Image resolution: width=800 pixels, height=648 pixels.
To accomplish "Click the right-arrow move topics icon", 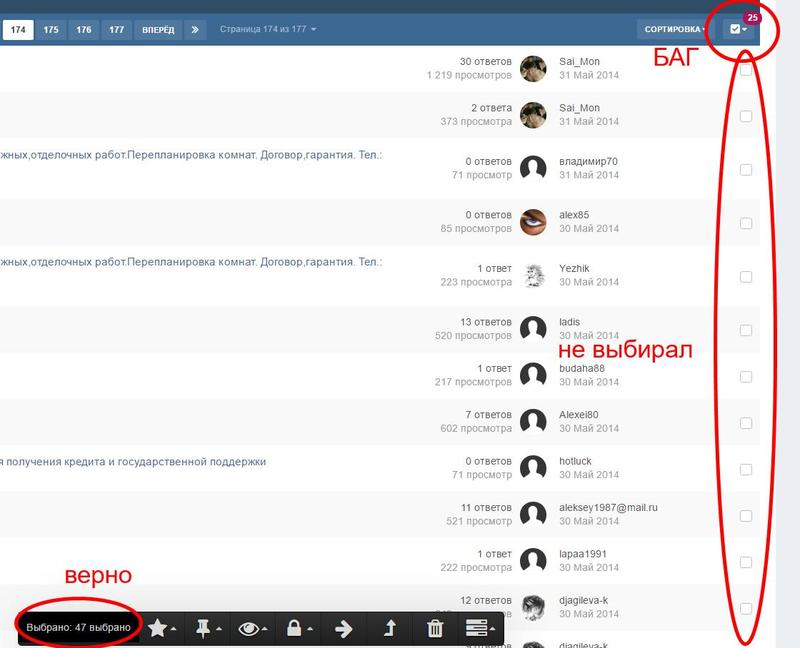I will coord(343,628).
